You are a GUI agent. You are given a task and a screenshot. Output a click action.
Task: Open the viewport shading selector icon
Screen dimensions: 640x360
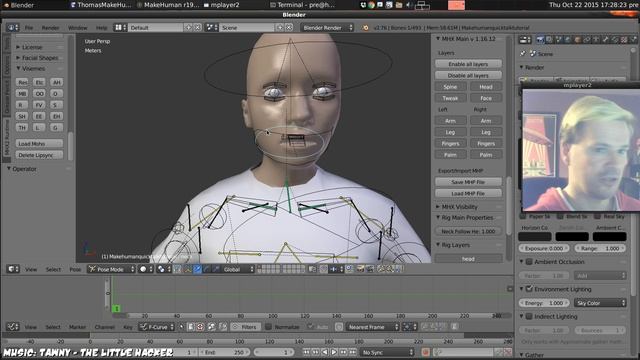pyautogui.click(x=145, y=269)
